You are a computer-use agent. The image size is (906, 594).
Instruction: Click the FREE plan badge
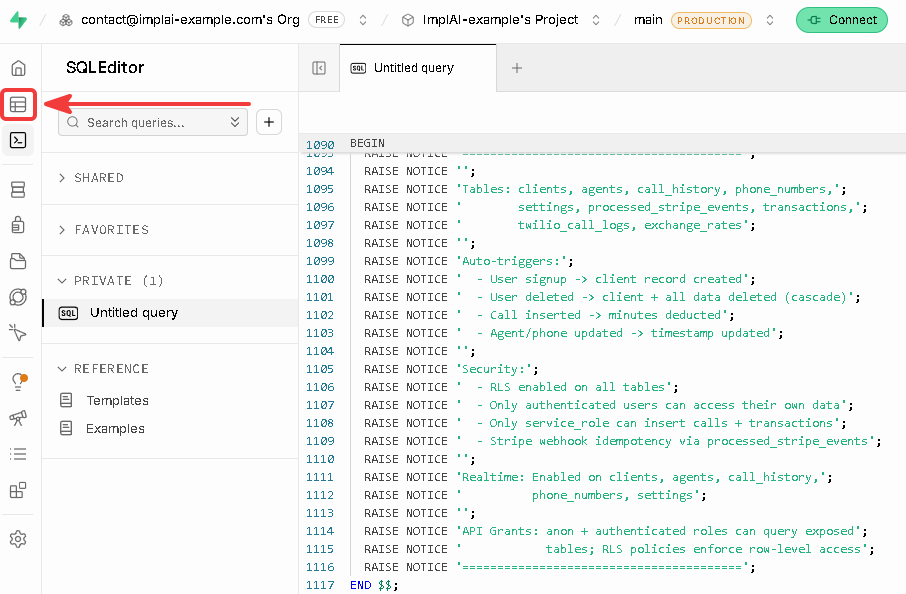(326, 20)
